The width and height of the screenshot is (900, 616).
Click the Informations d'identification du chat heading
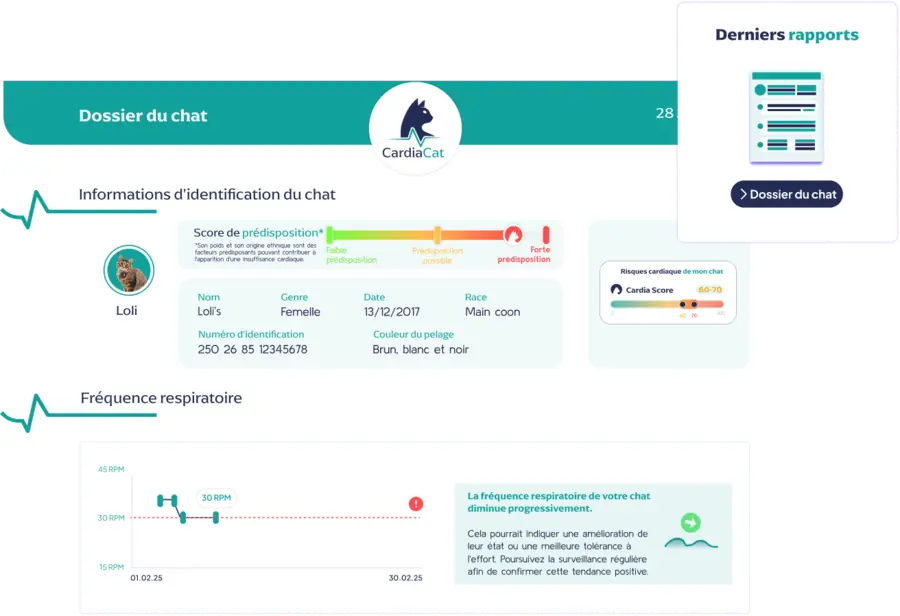coord(207,195)
